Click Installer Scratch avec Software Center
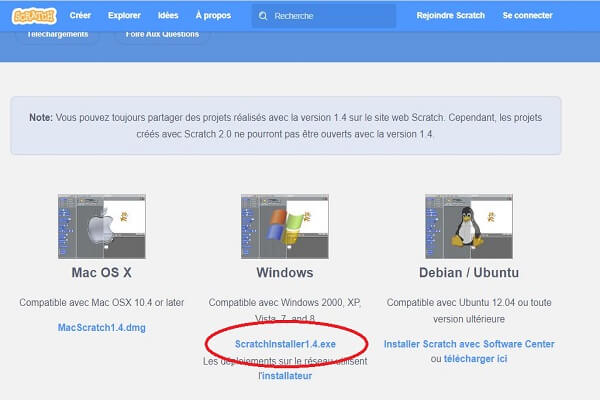The width and height of the screenshot is (600, 400). tap(469, 344)
